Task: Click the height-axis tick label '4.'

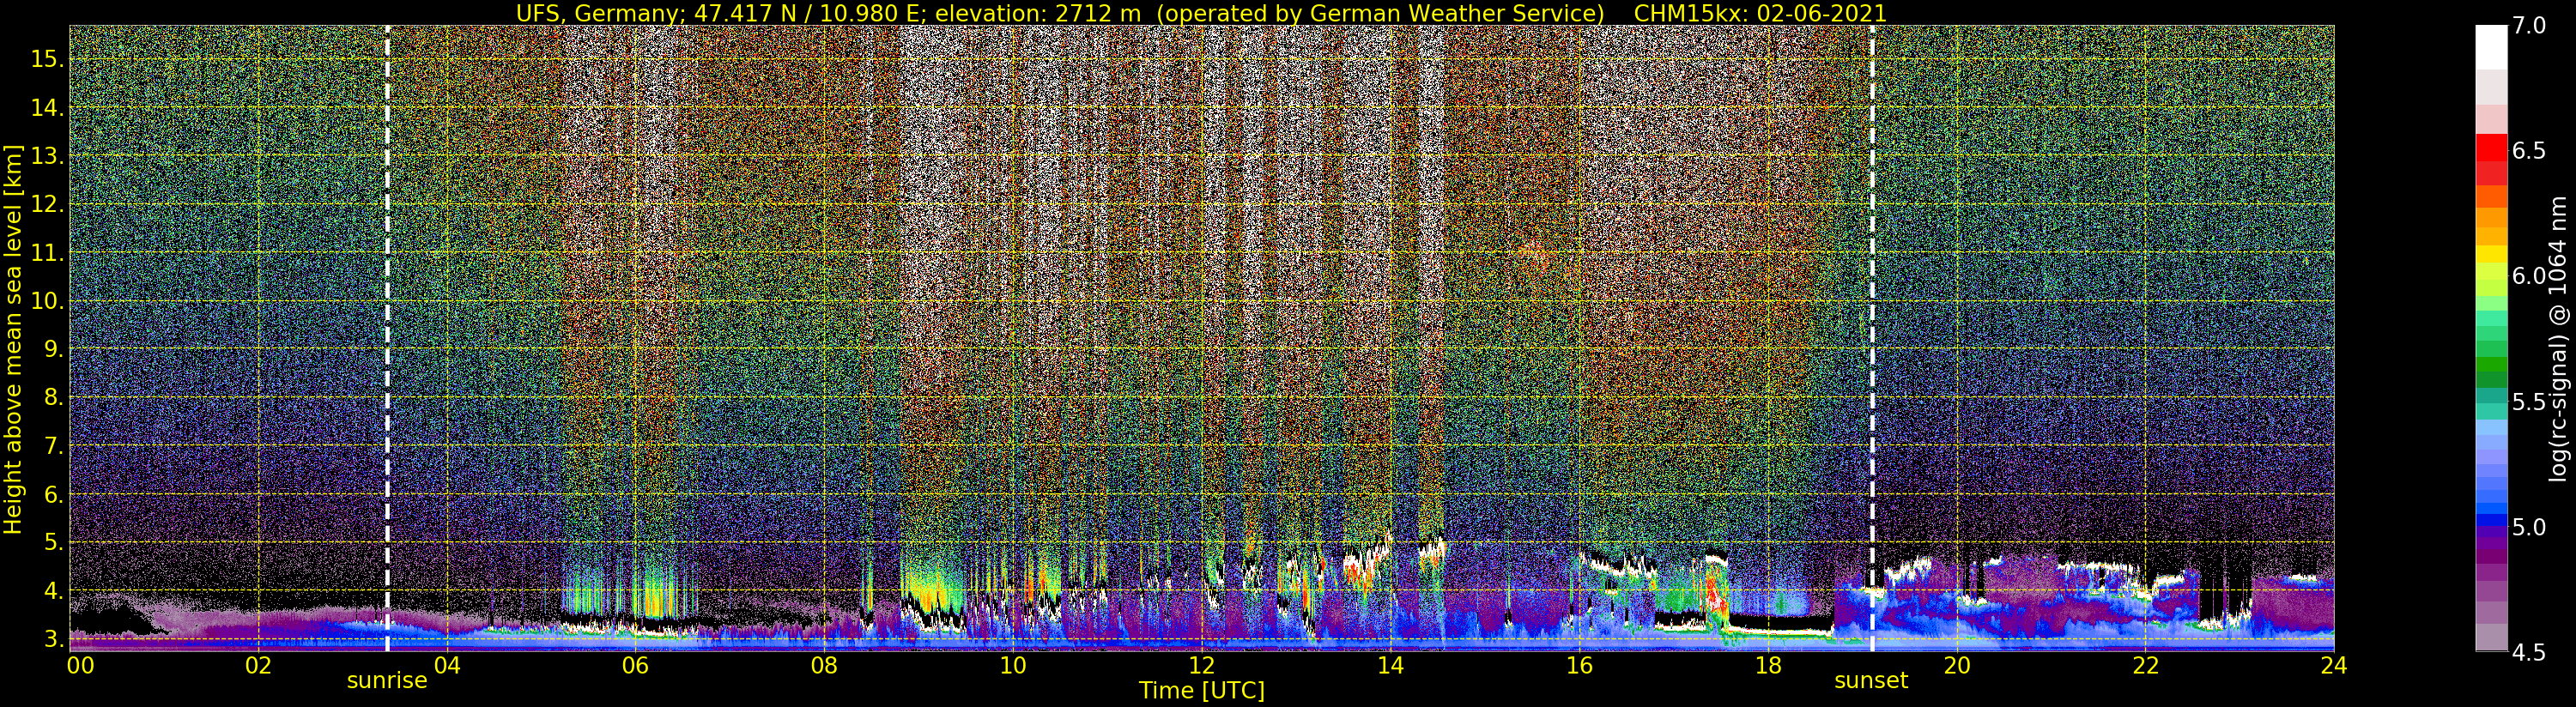Action: tap(54, 591)
